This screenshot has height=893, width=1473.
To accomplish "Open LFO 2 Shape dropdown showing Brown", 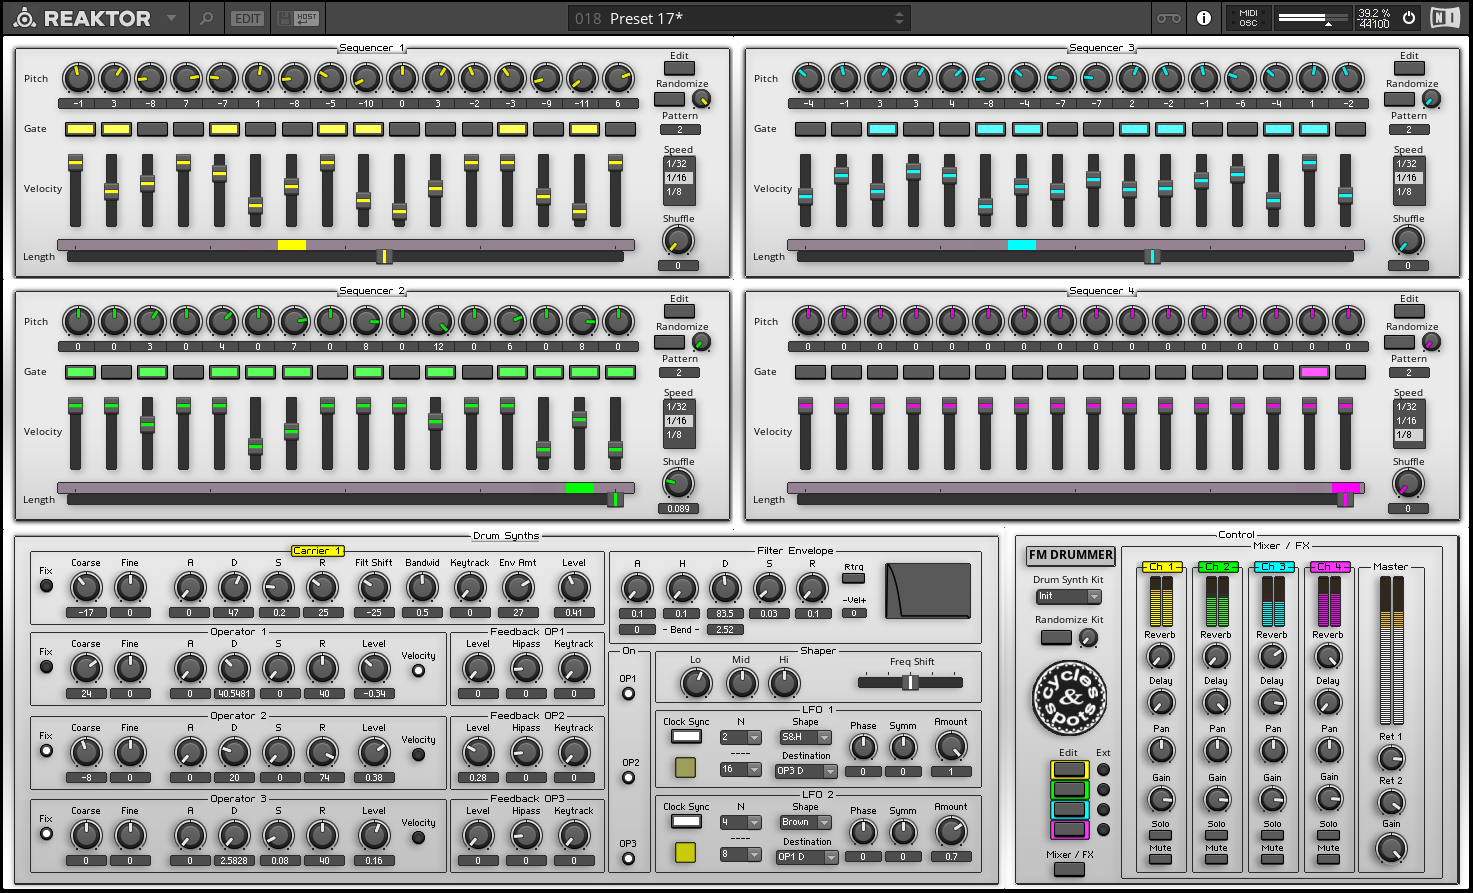I will coord(805,822).
